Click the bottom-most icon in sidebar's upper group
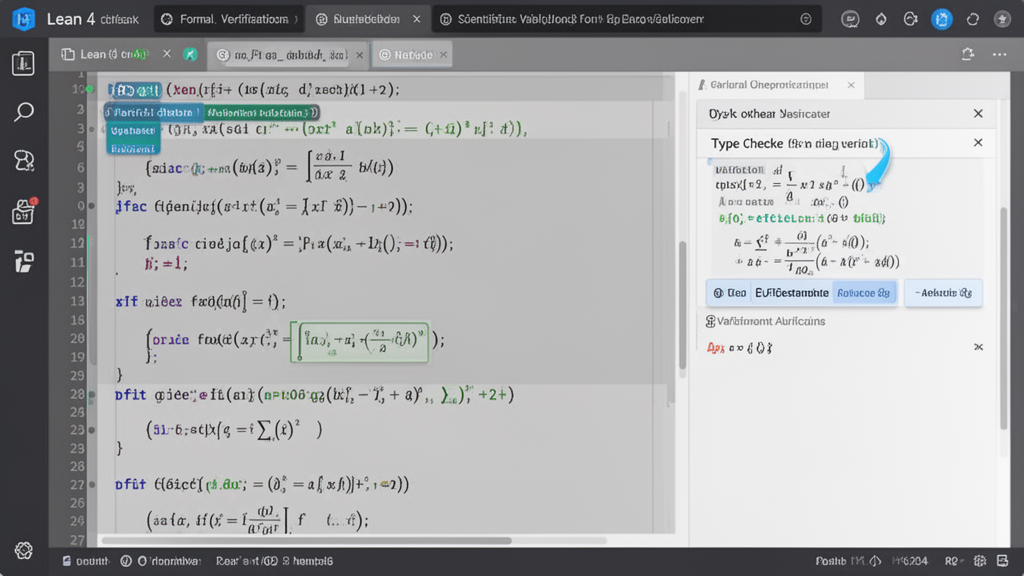The height and width of the screenshot is (576, 1024). [x=24, y=261]
